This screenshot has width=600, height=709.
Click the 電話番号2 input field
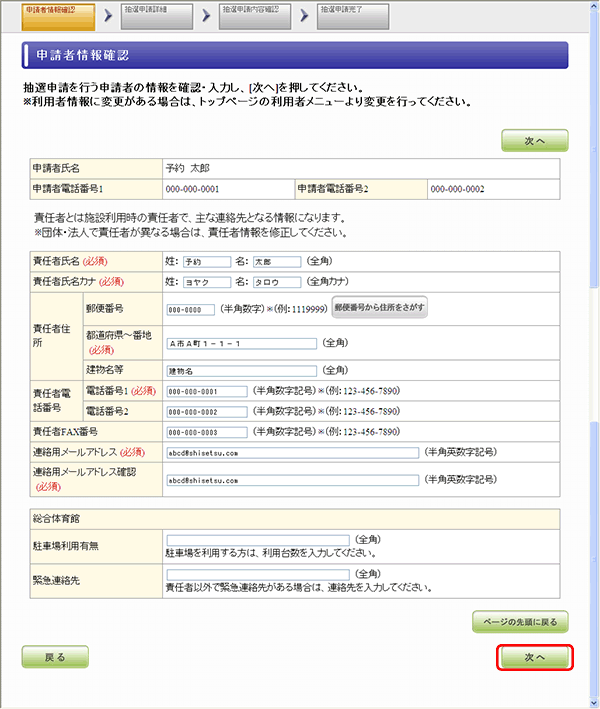207,412
